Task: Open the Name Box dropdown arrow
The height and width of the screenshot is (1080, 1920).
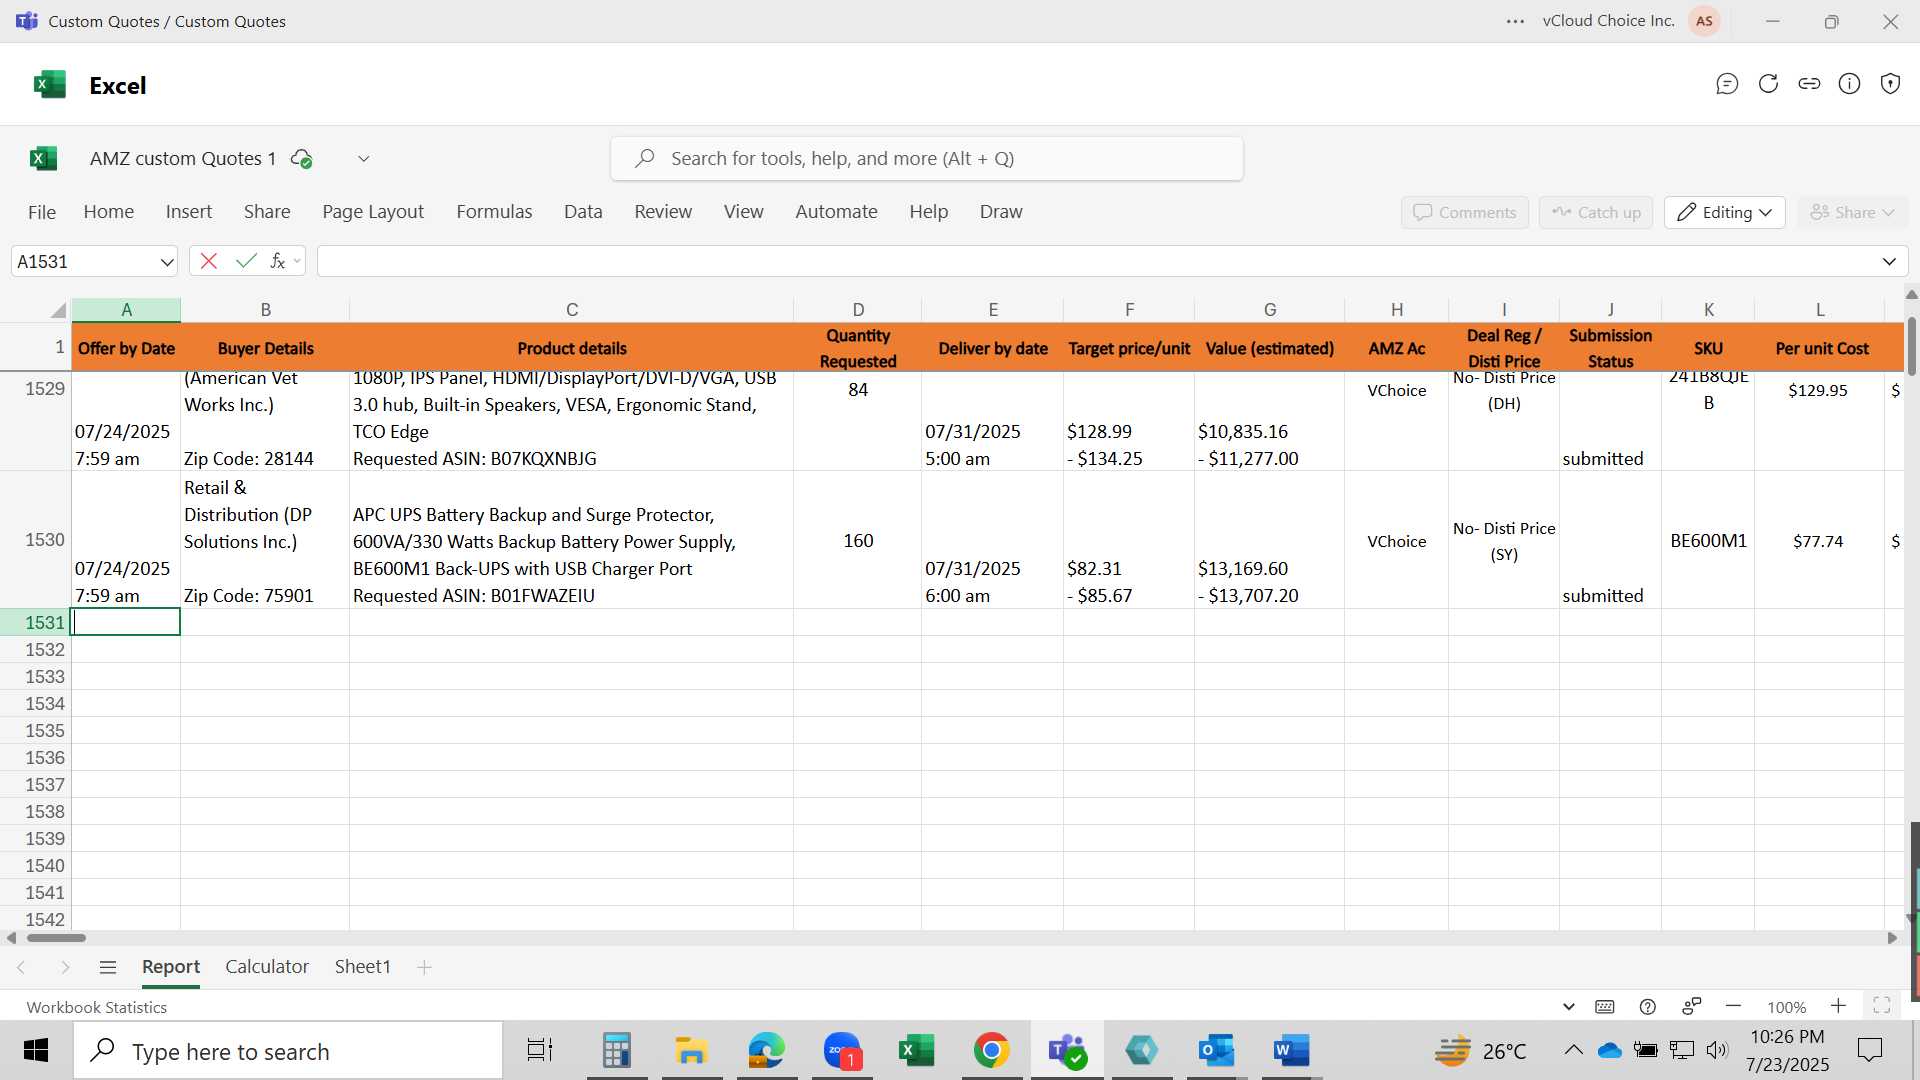Action: [166, 262]
